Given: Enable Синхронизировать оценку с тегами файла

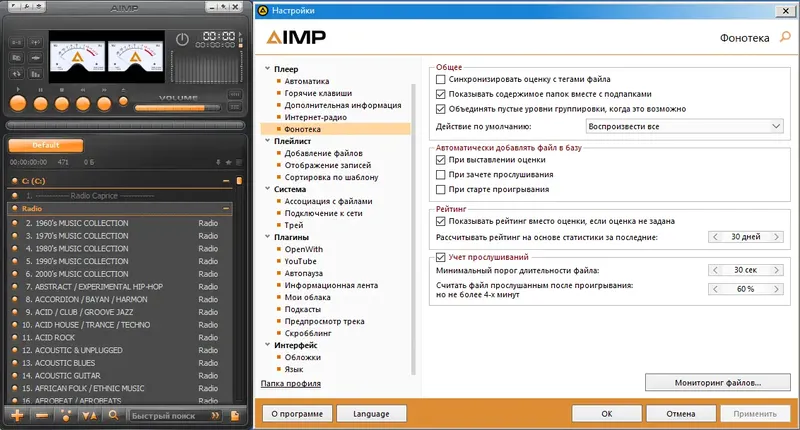Looking at the screenshot, I should tap(441, 79).
